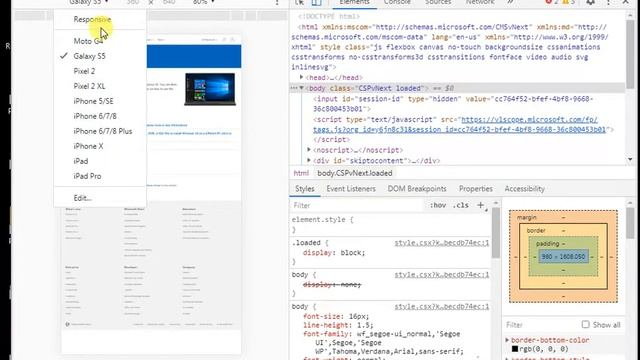The width and height of the screenshot is (640, 360).
Task: Click the display: block declaration
Action: 334,253
